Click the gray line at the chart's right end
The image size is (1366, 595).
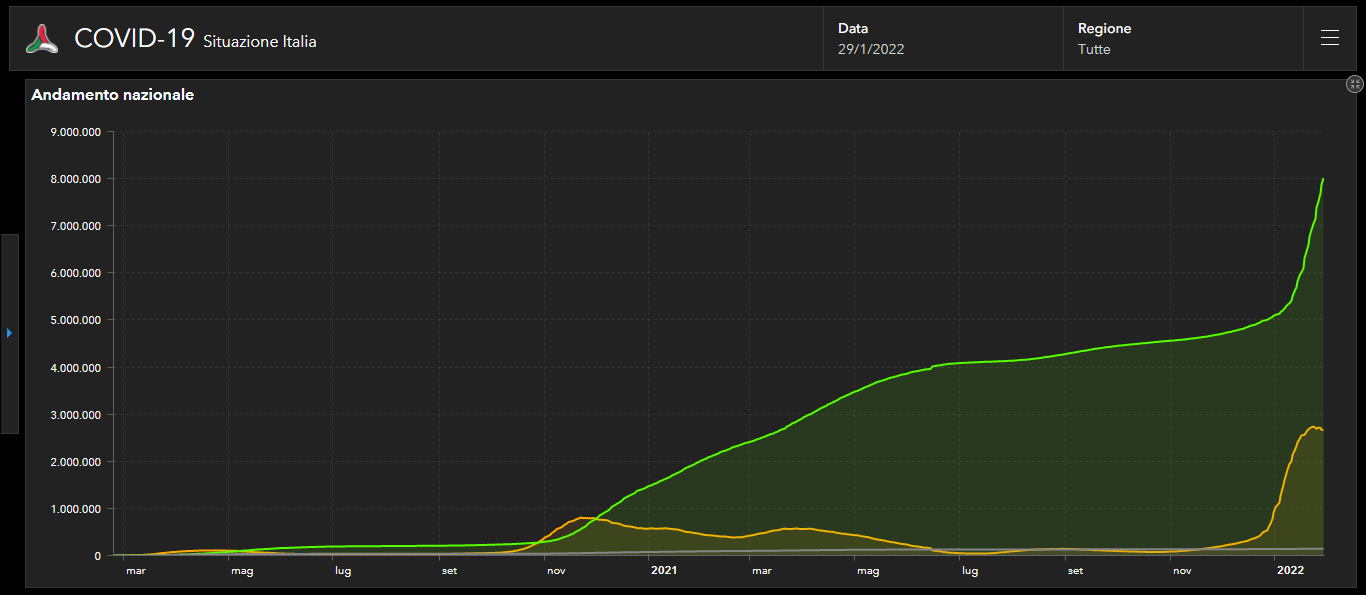1320,548
